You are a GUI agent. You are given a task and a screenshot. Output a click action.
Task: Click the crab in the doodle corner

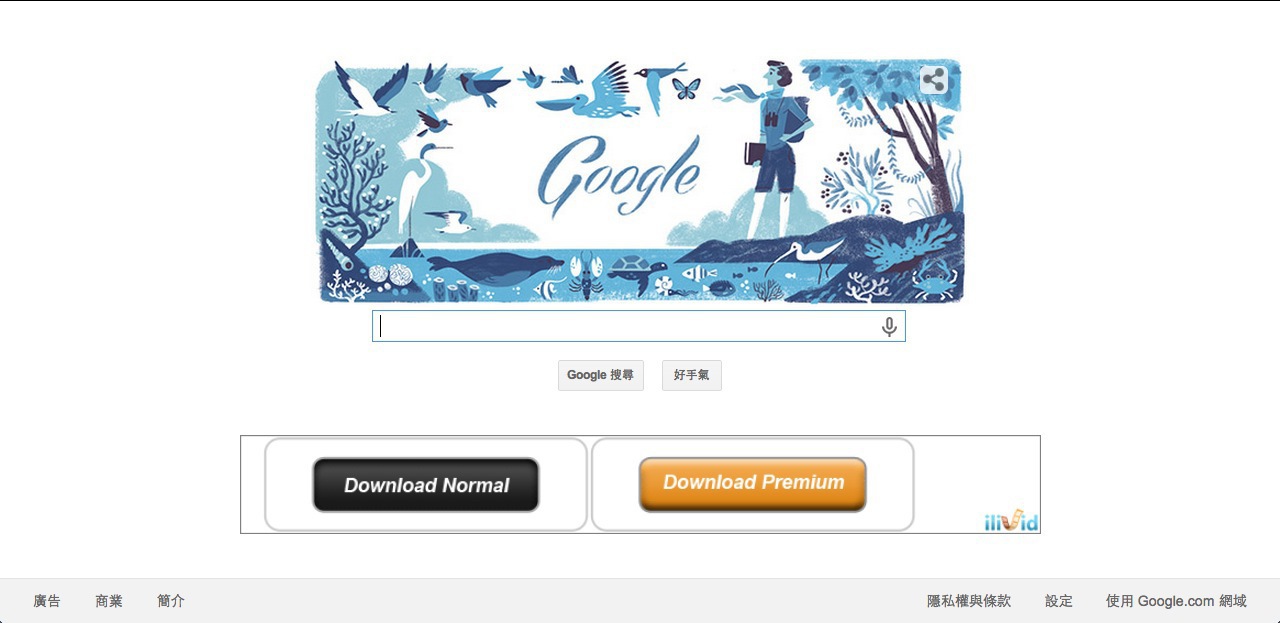[935, 275]
